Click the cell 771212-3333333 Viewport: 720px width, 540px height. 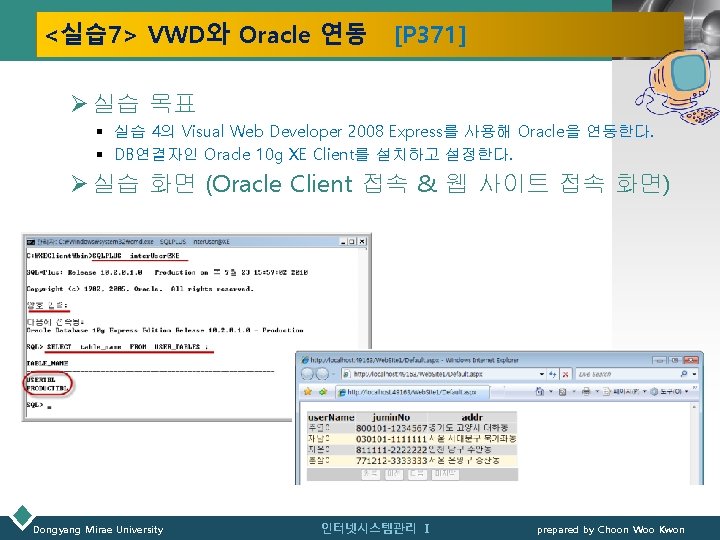[391, 461]
